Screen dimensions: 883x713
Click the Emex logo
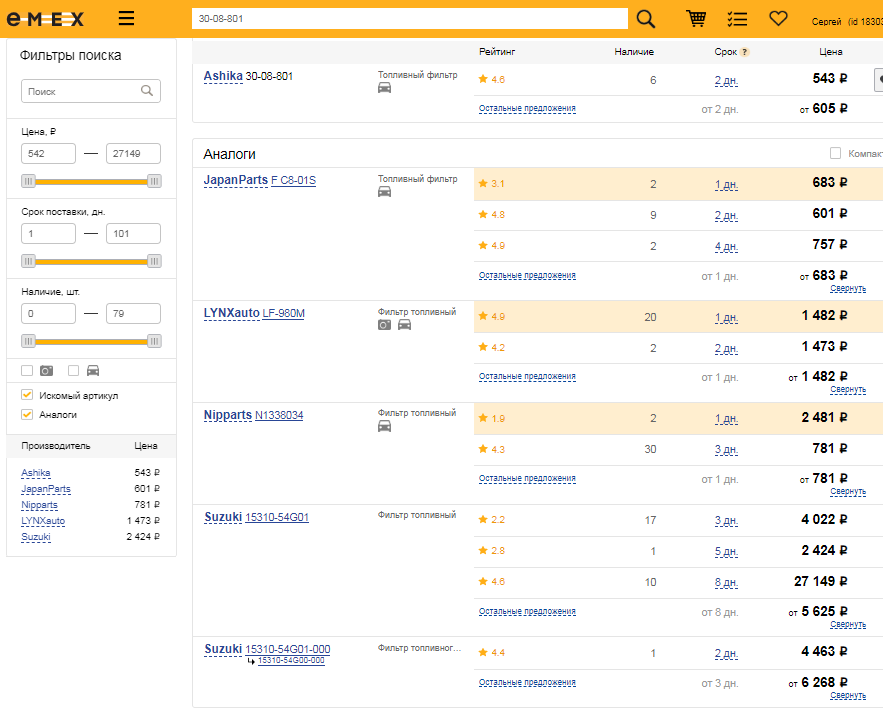[x=45, y=19]
